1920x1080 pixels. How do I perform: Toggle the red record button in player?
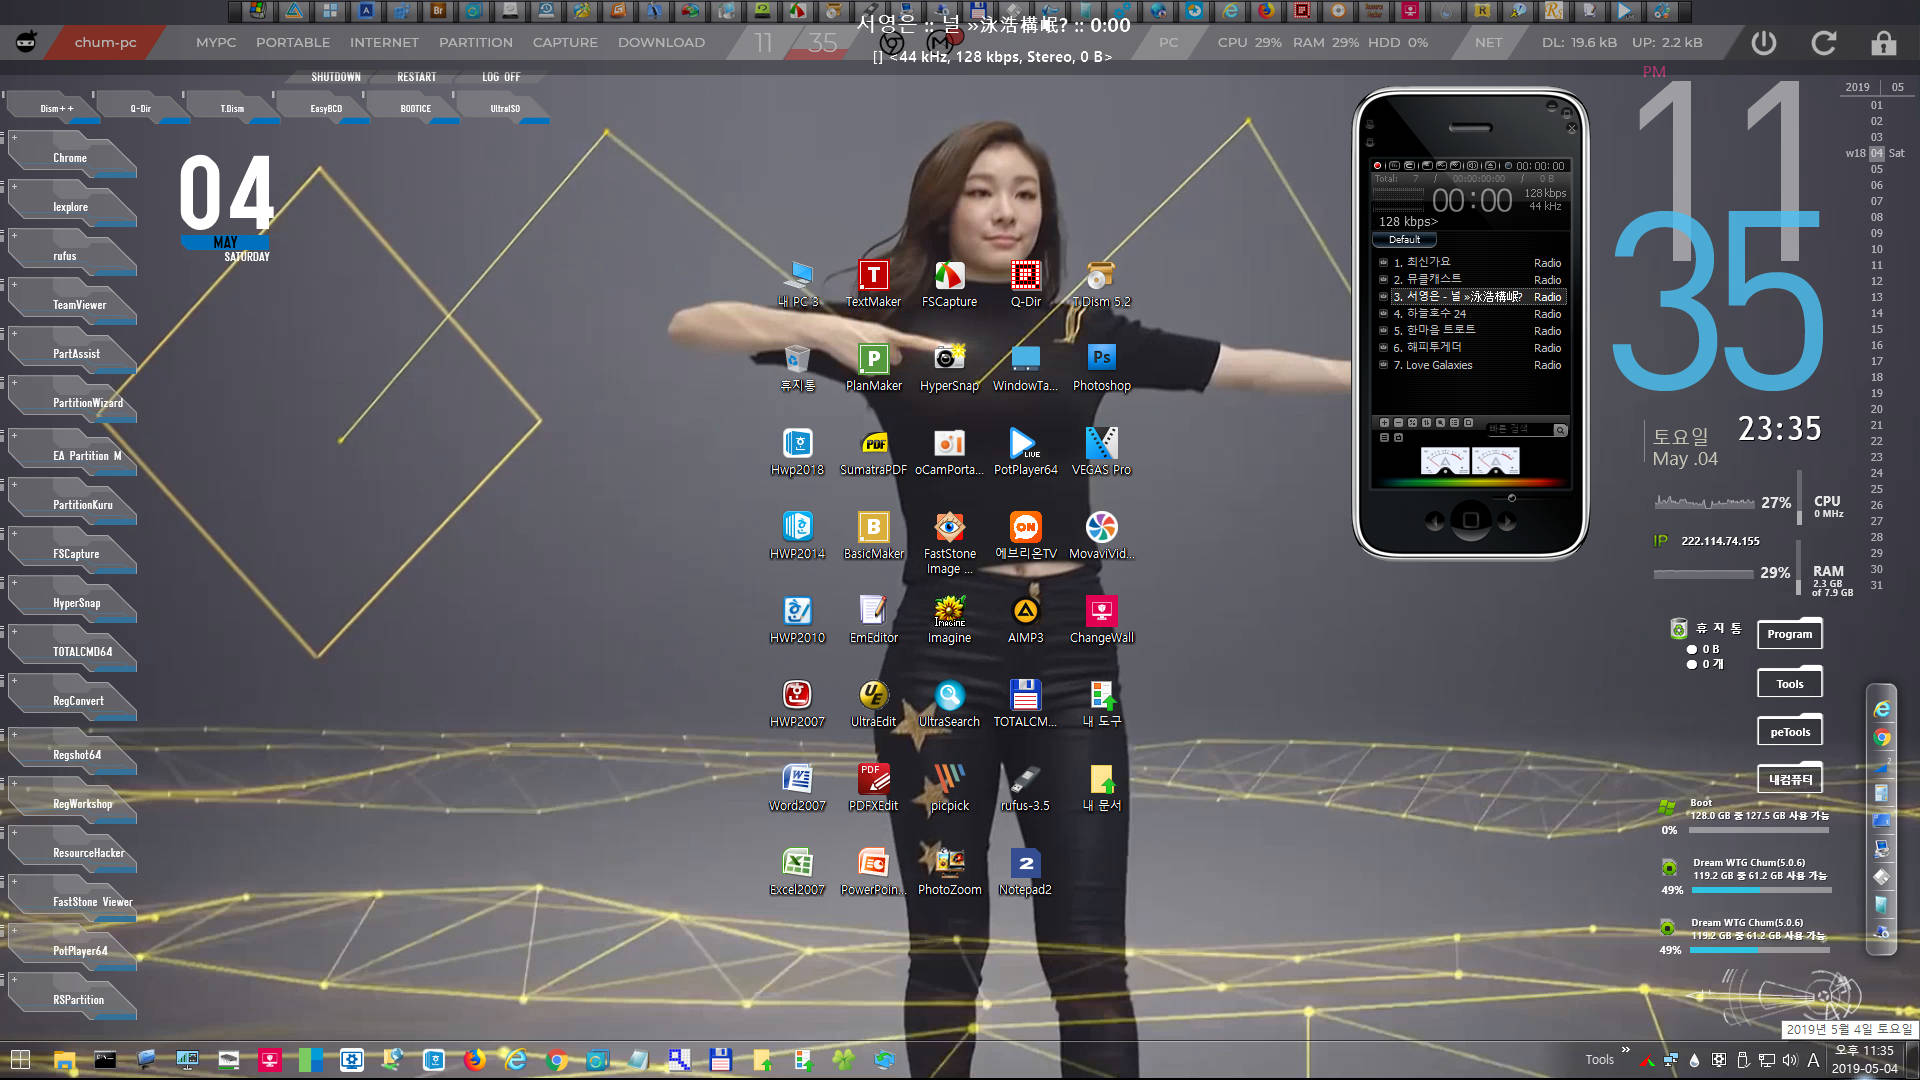pos(1378,166)
